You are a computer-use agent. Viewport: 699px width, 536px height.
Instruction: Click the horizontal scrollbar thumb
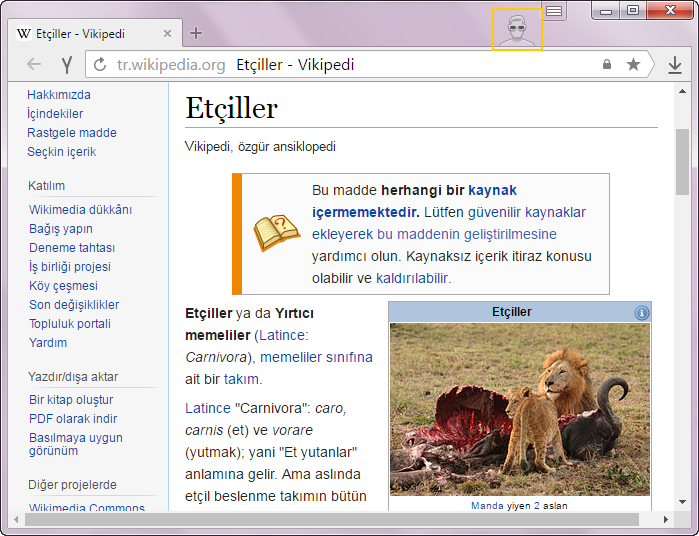(x=332, y=520)
